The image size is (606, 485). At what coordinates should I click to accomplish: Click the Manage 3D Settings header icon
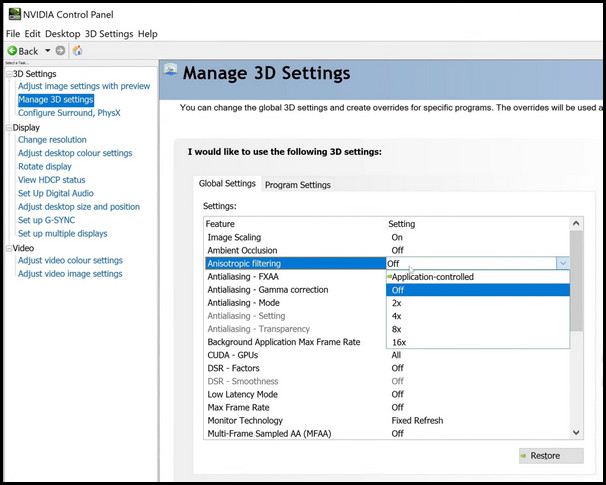pos(170,70)
